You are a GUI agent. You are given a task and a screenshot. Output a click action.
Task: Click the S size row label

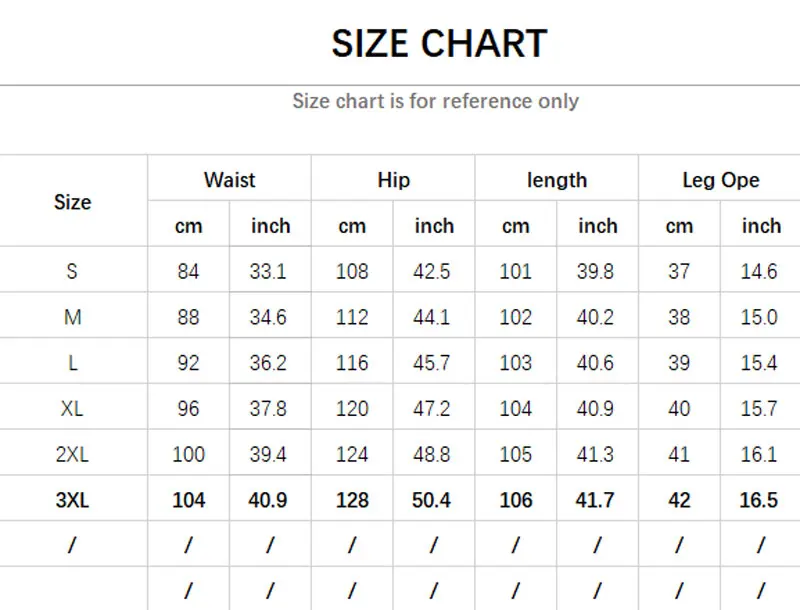point(72,271)
